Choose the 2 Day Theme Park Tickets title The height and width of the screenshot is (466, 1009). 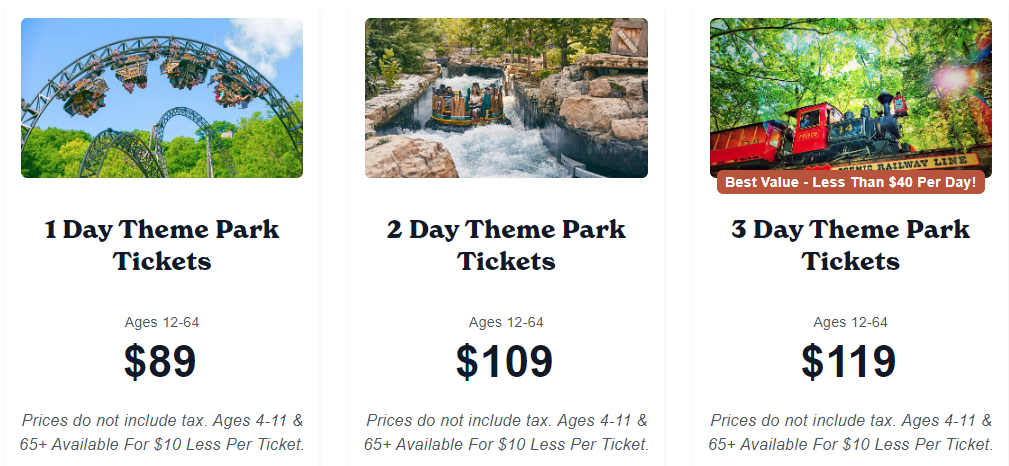(506, 245)
